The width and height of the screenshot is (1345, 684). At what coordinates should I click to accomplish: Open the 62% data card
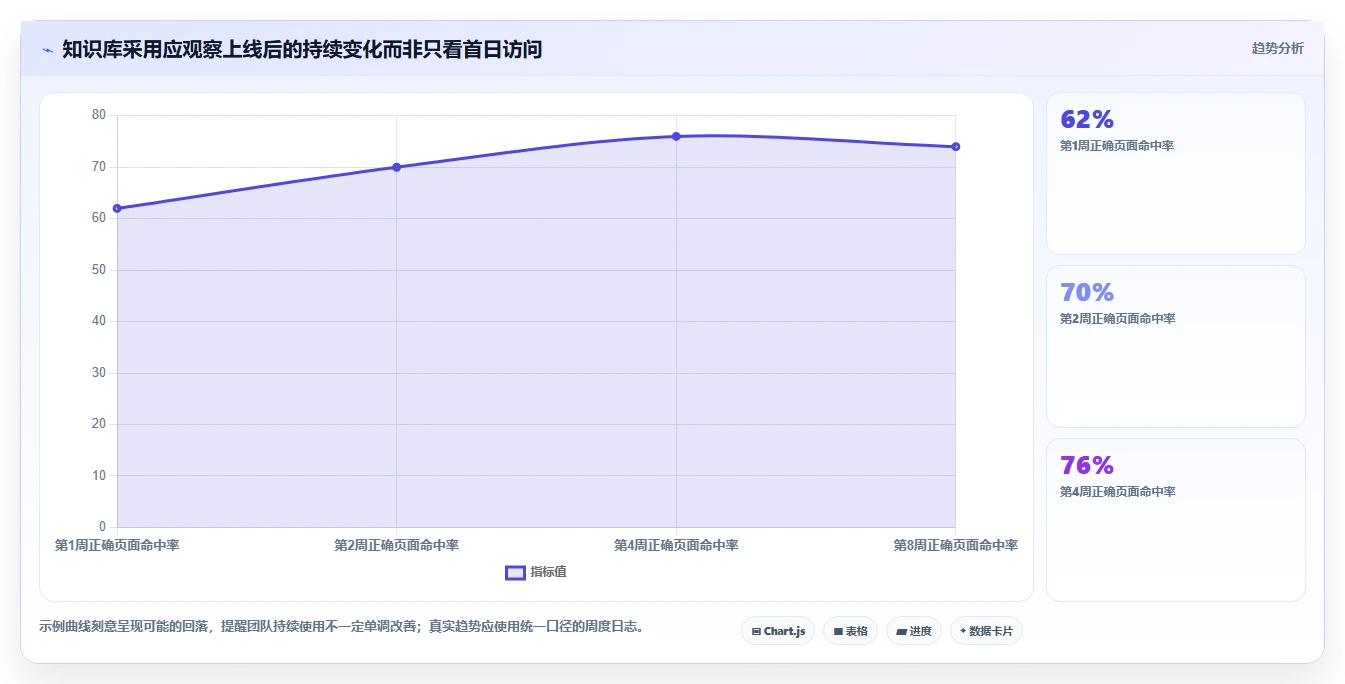click(1176, 173)
